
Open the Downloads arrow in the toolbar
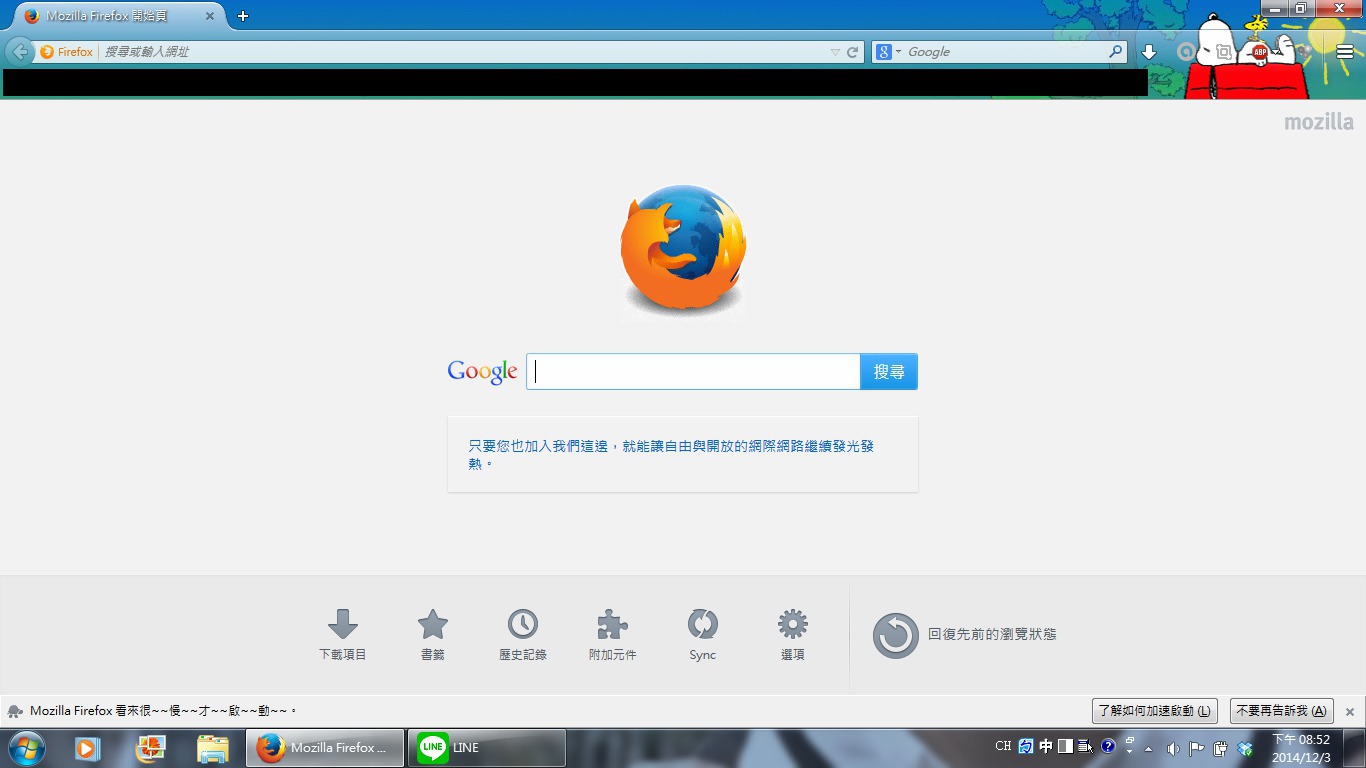pos(1149,52)
